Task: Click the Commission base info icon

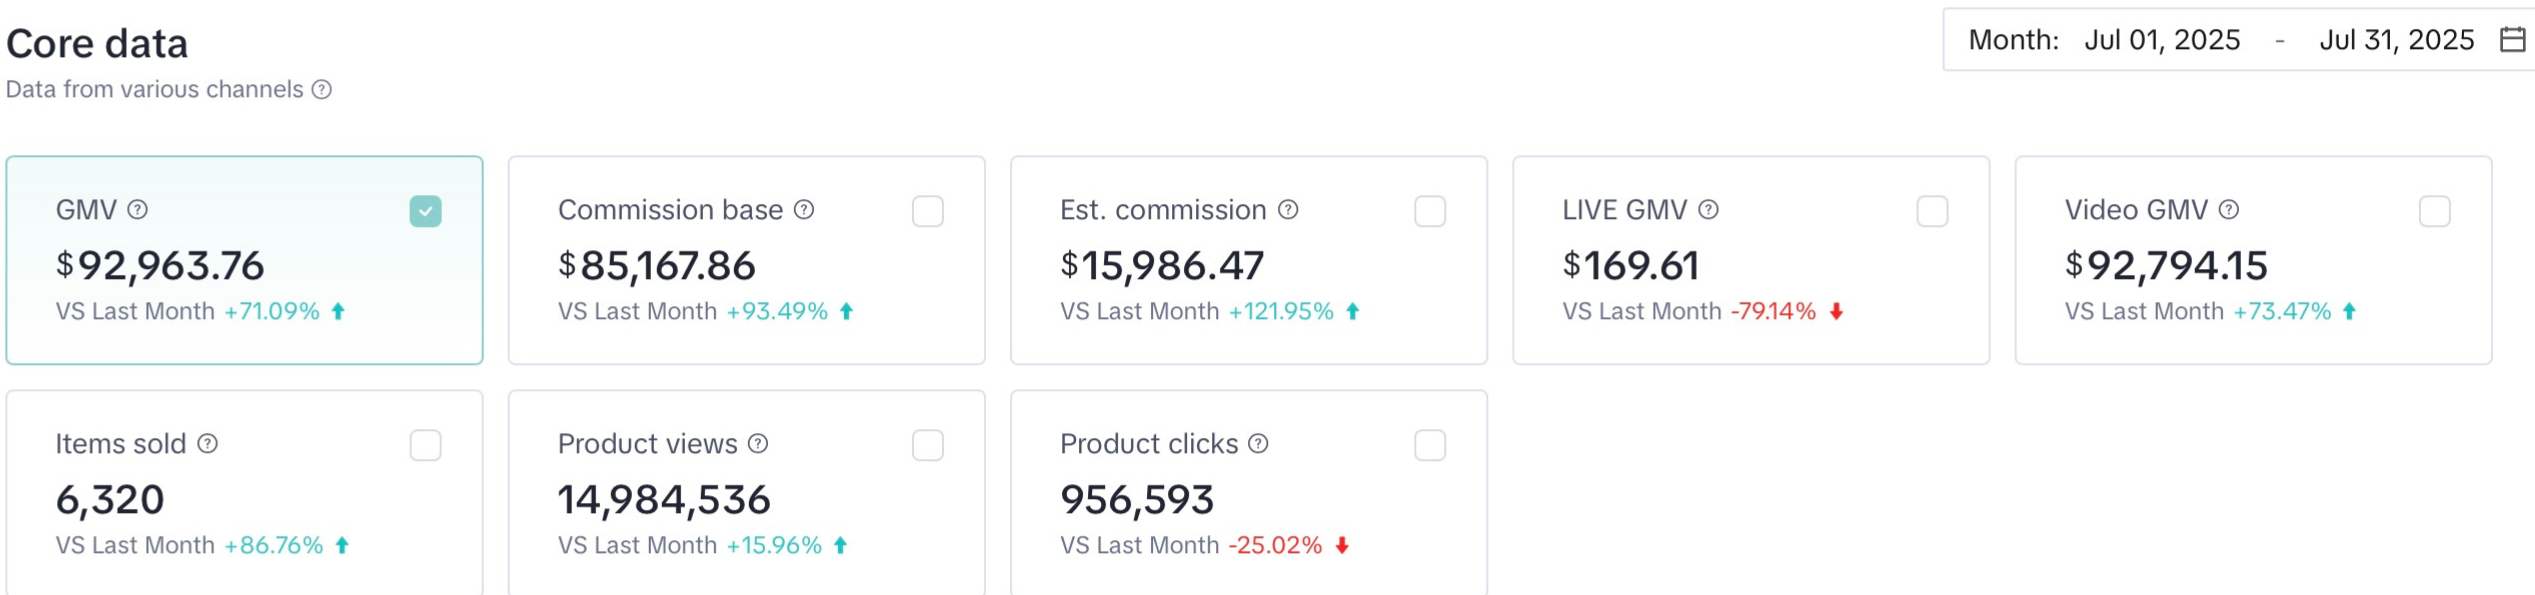Action: 805,210
